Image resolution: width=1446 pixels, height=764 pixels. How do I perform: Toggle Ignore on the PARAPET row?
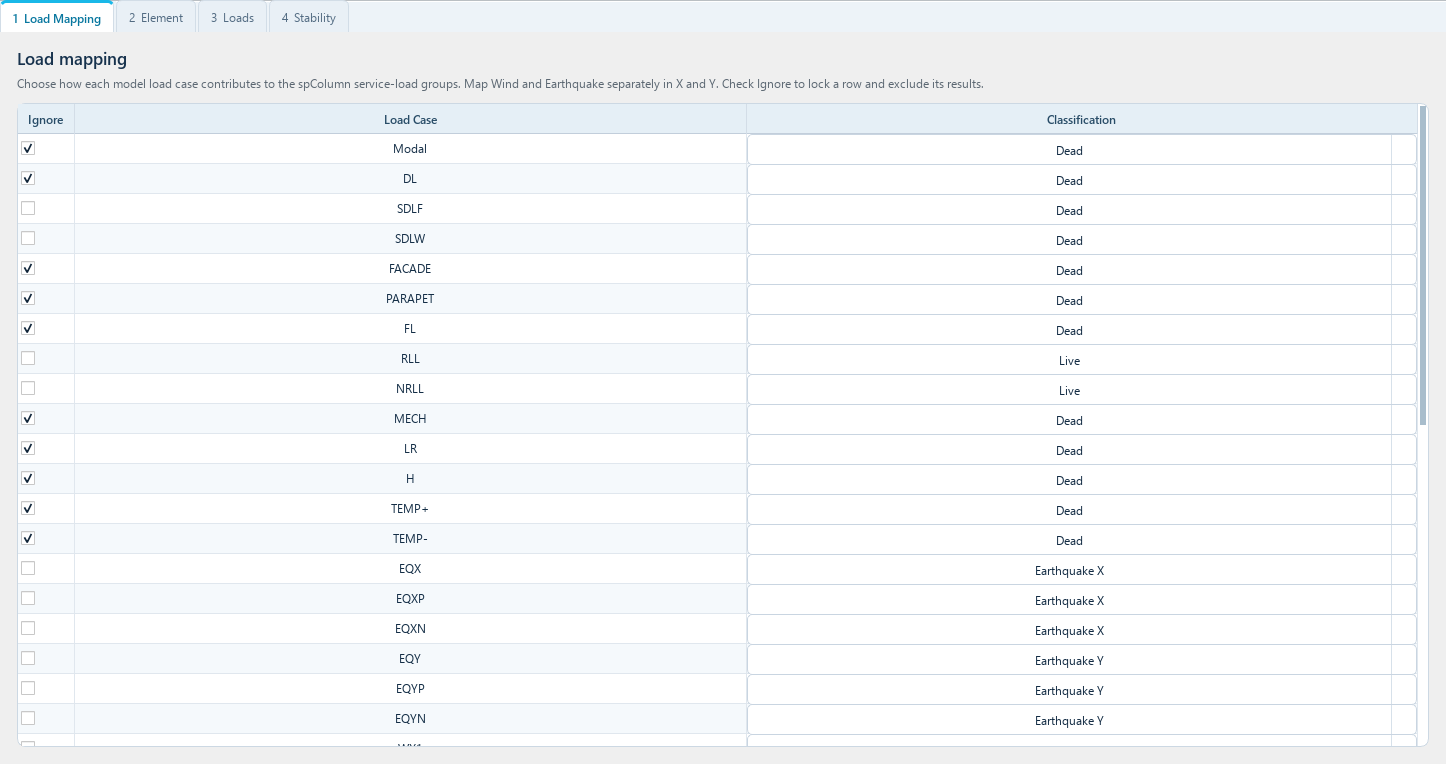tap(28, 298)
